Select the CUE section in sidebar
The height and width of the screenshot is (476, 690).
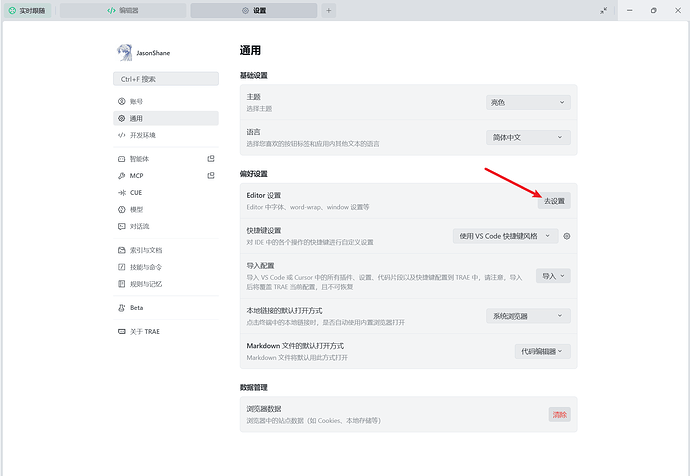(x=165, y=193)
